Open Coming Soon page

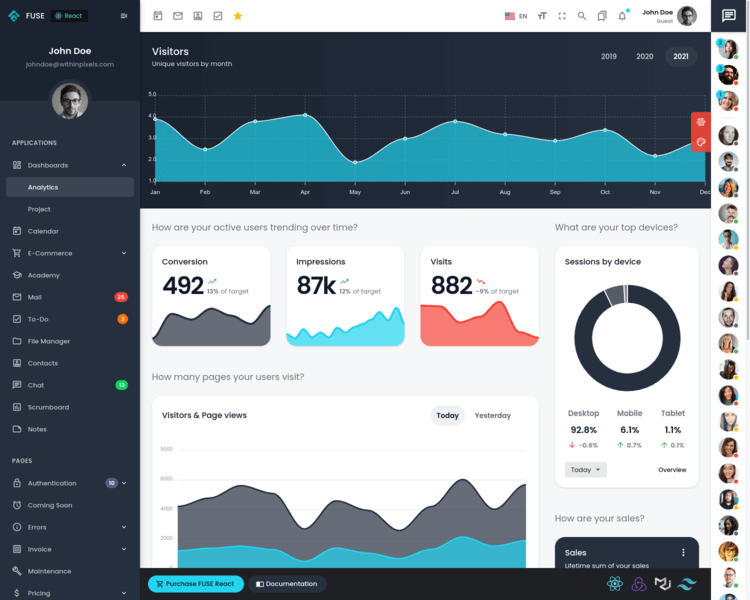click(x=70, y=505)
